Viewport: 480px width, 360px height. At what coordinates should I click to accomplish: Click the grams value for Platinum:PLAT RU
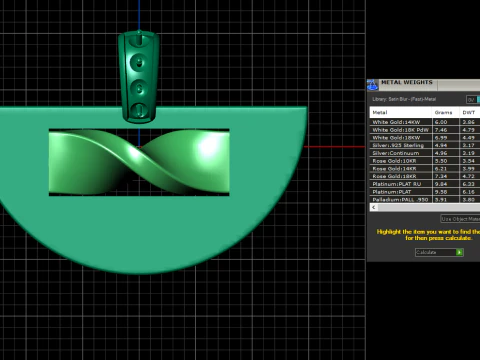coord(441,184)
